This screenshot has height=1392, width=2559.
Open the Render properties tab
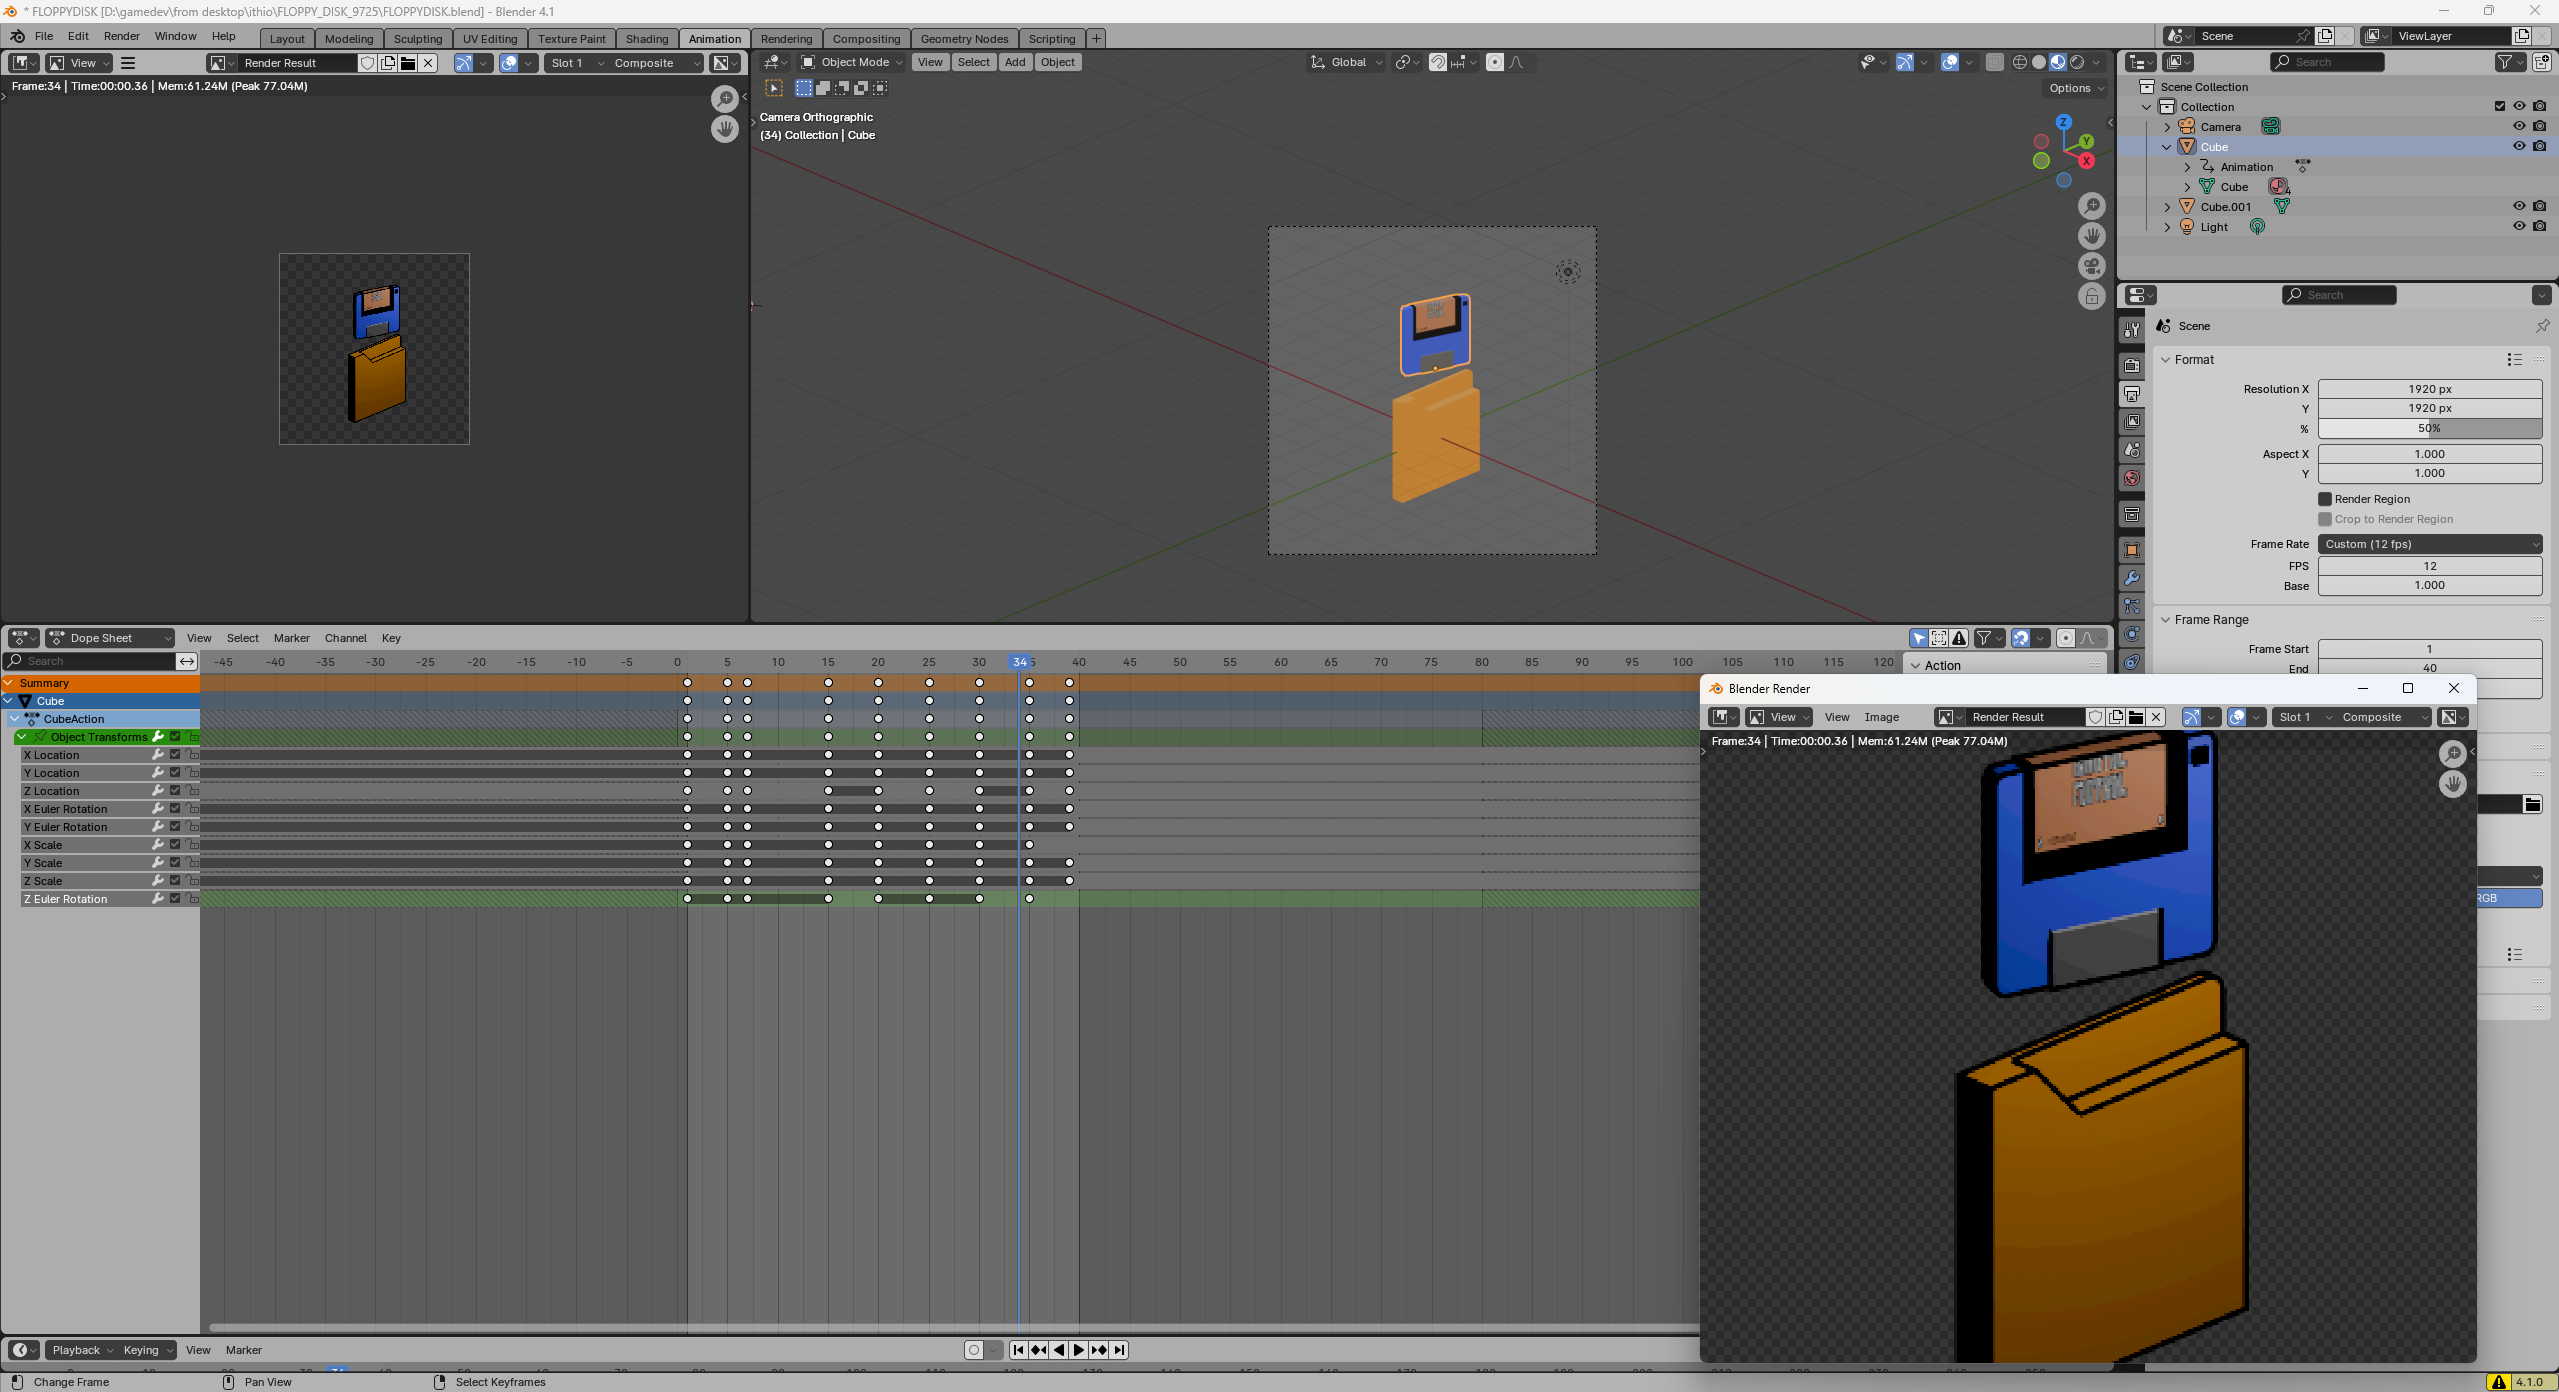(2132, 366)
